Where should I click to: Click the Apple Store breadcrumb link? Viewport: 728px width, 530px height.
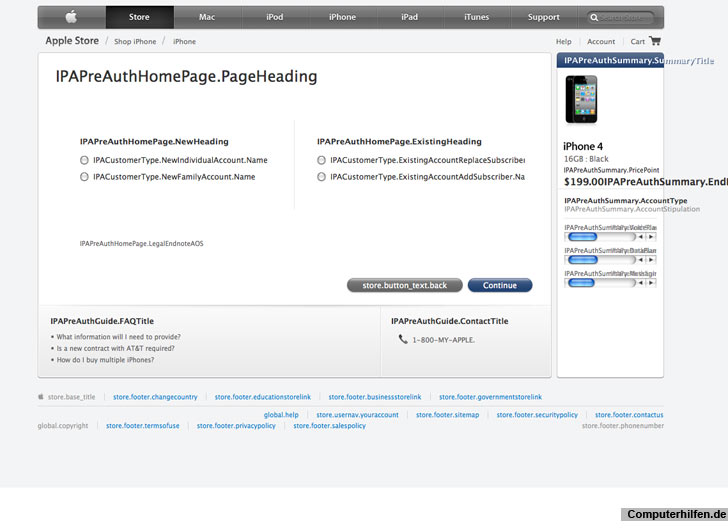click(x=72, y=41)
